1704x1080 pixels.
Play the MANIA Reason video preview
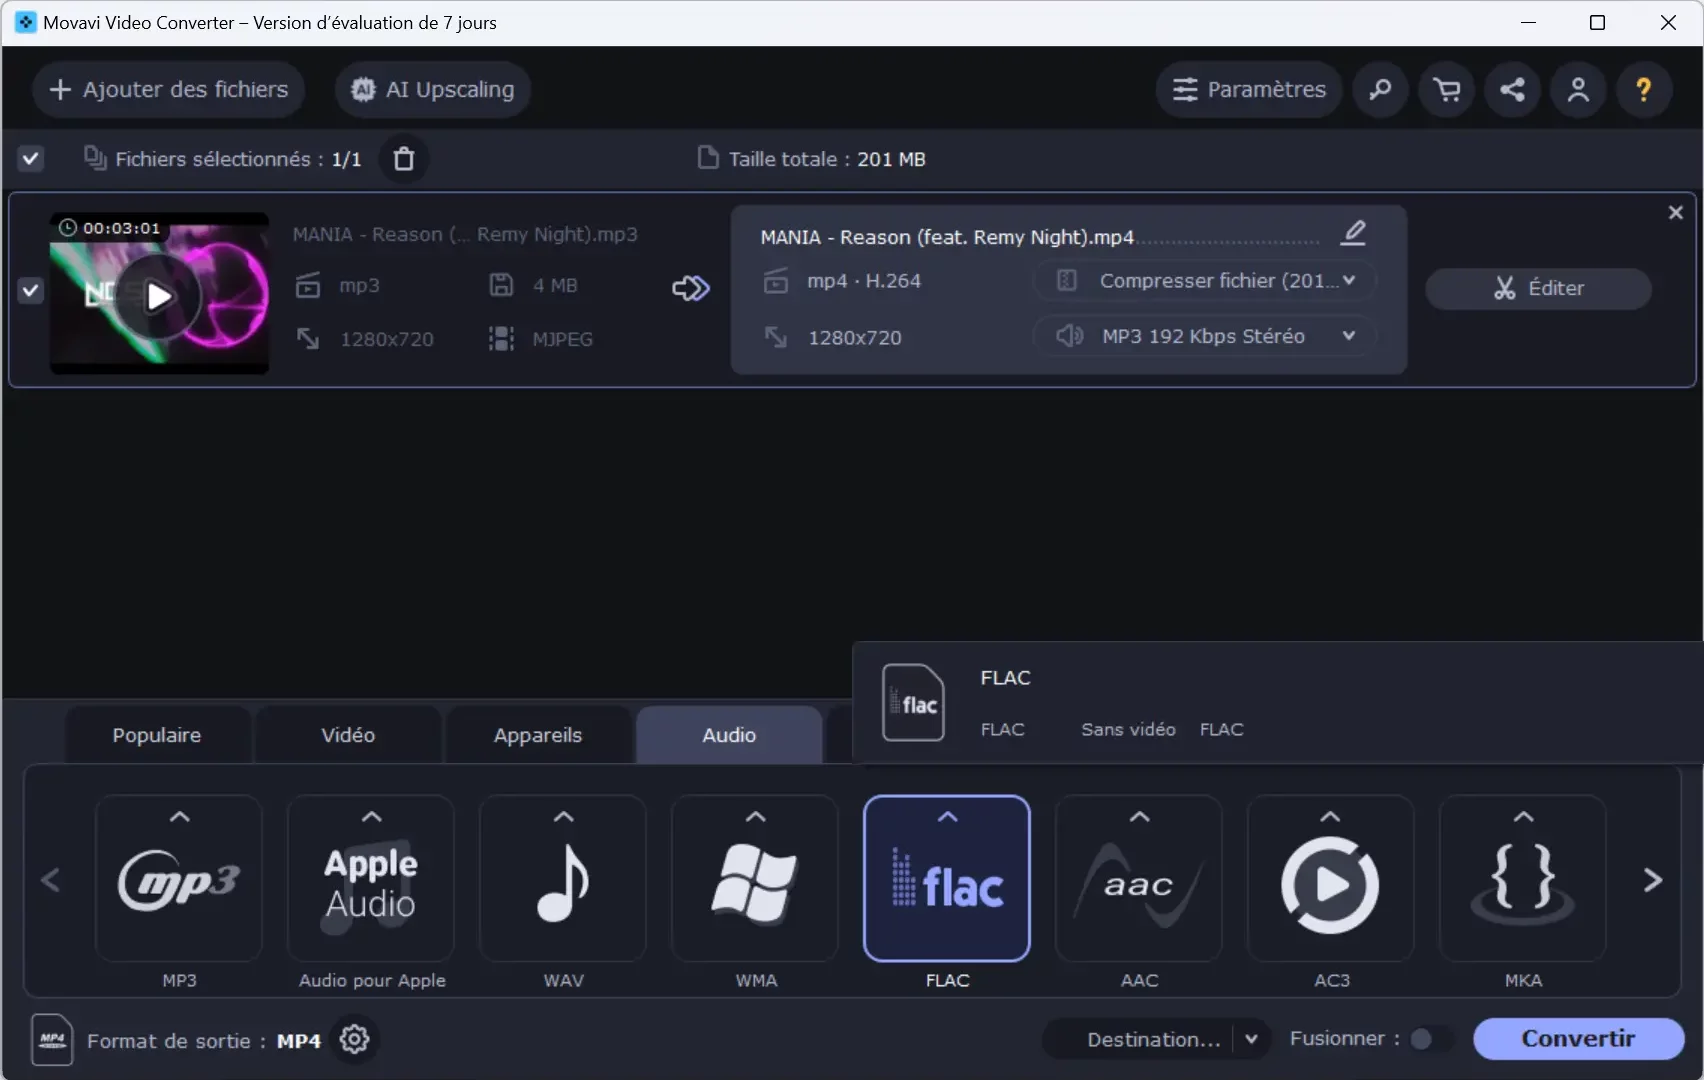coord(158,296)
